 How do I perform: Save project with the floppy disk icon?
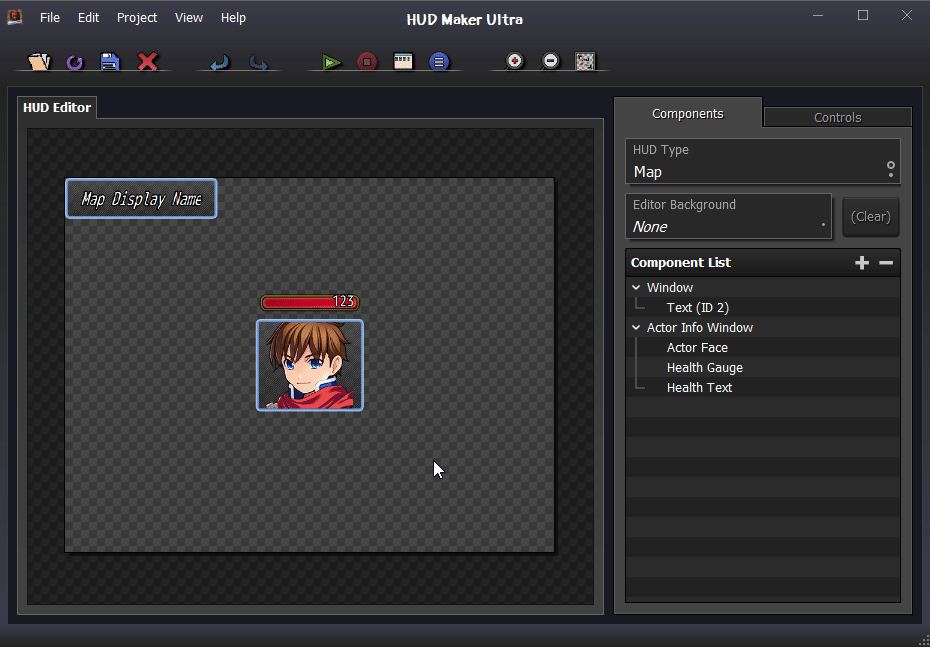point(110,62)
